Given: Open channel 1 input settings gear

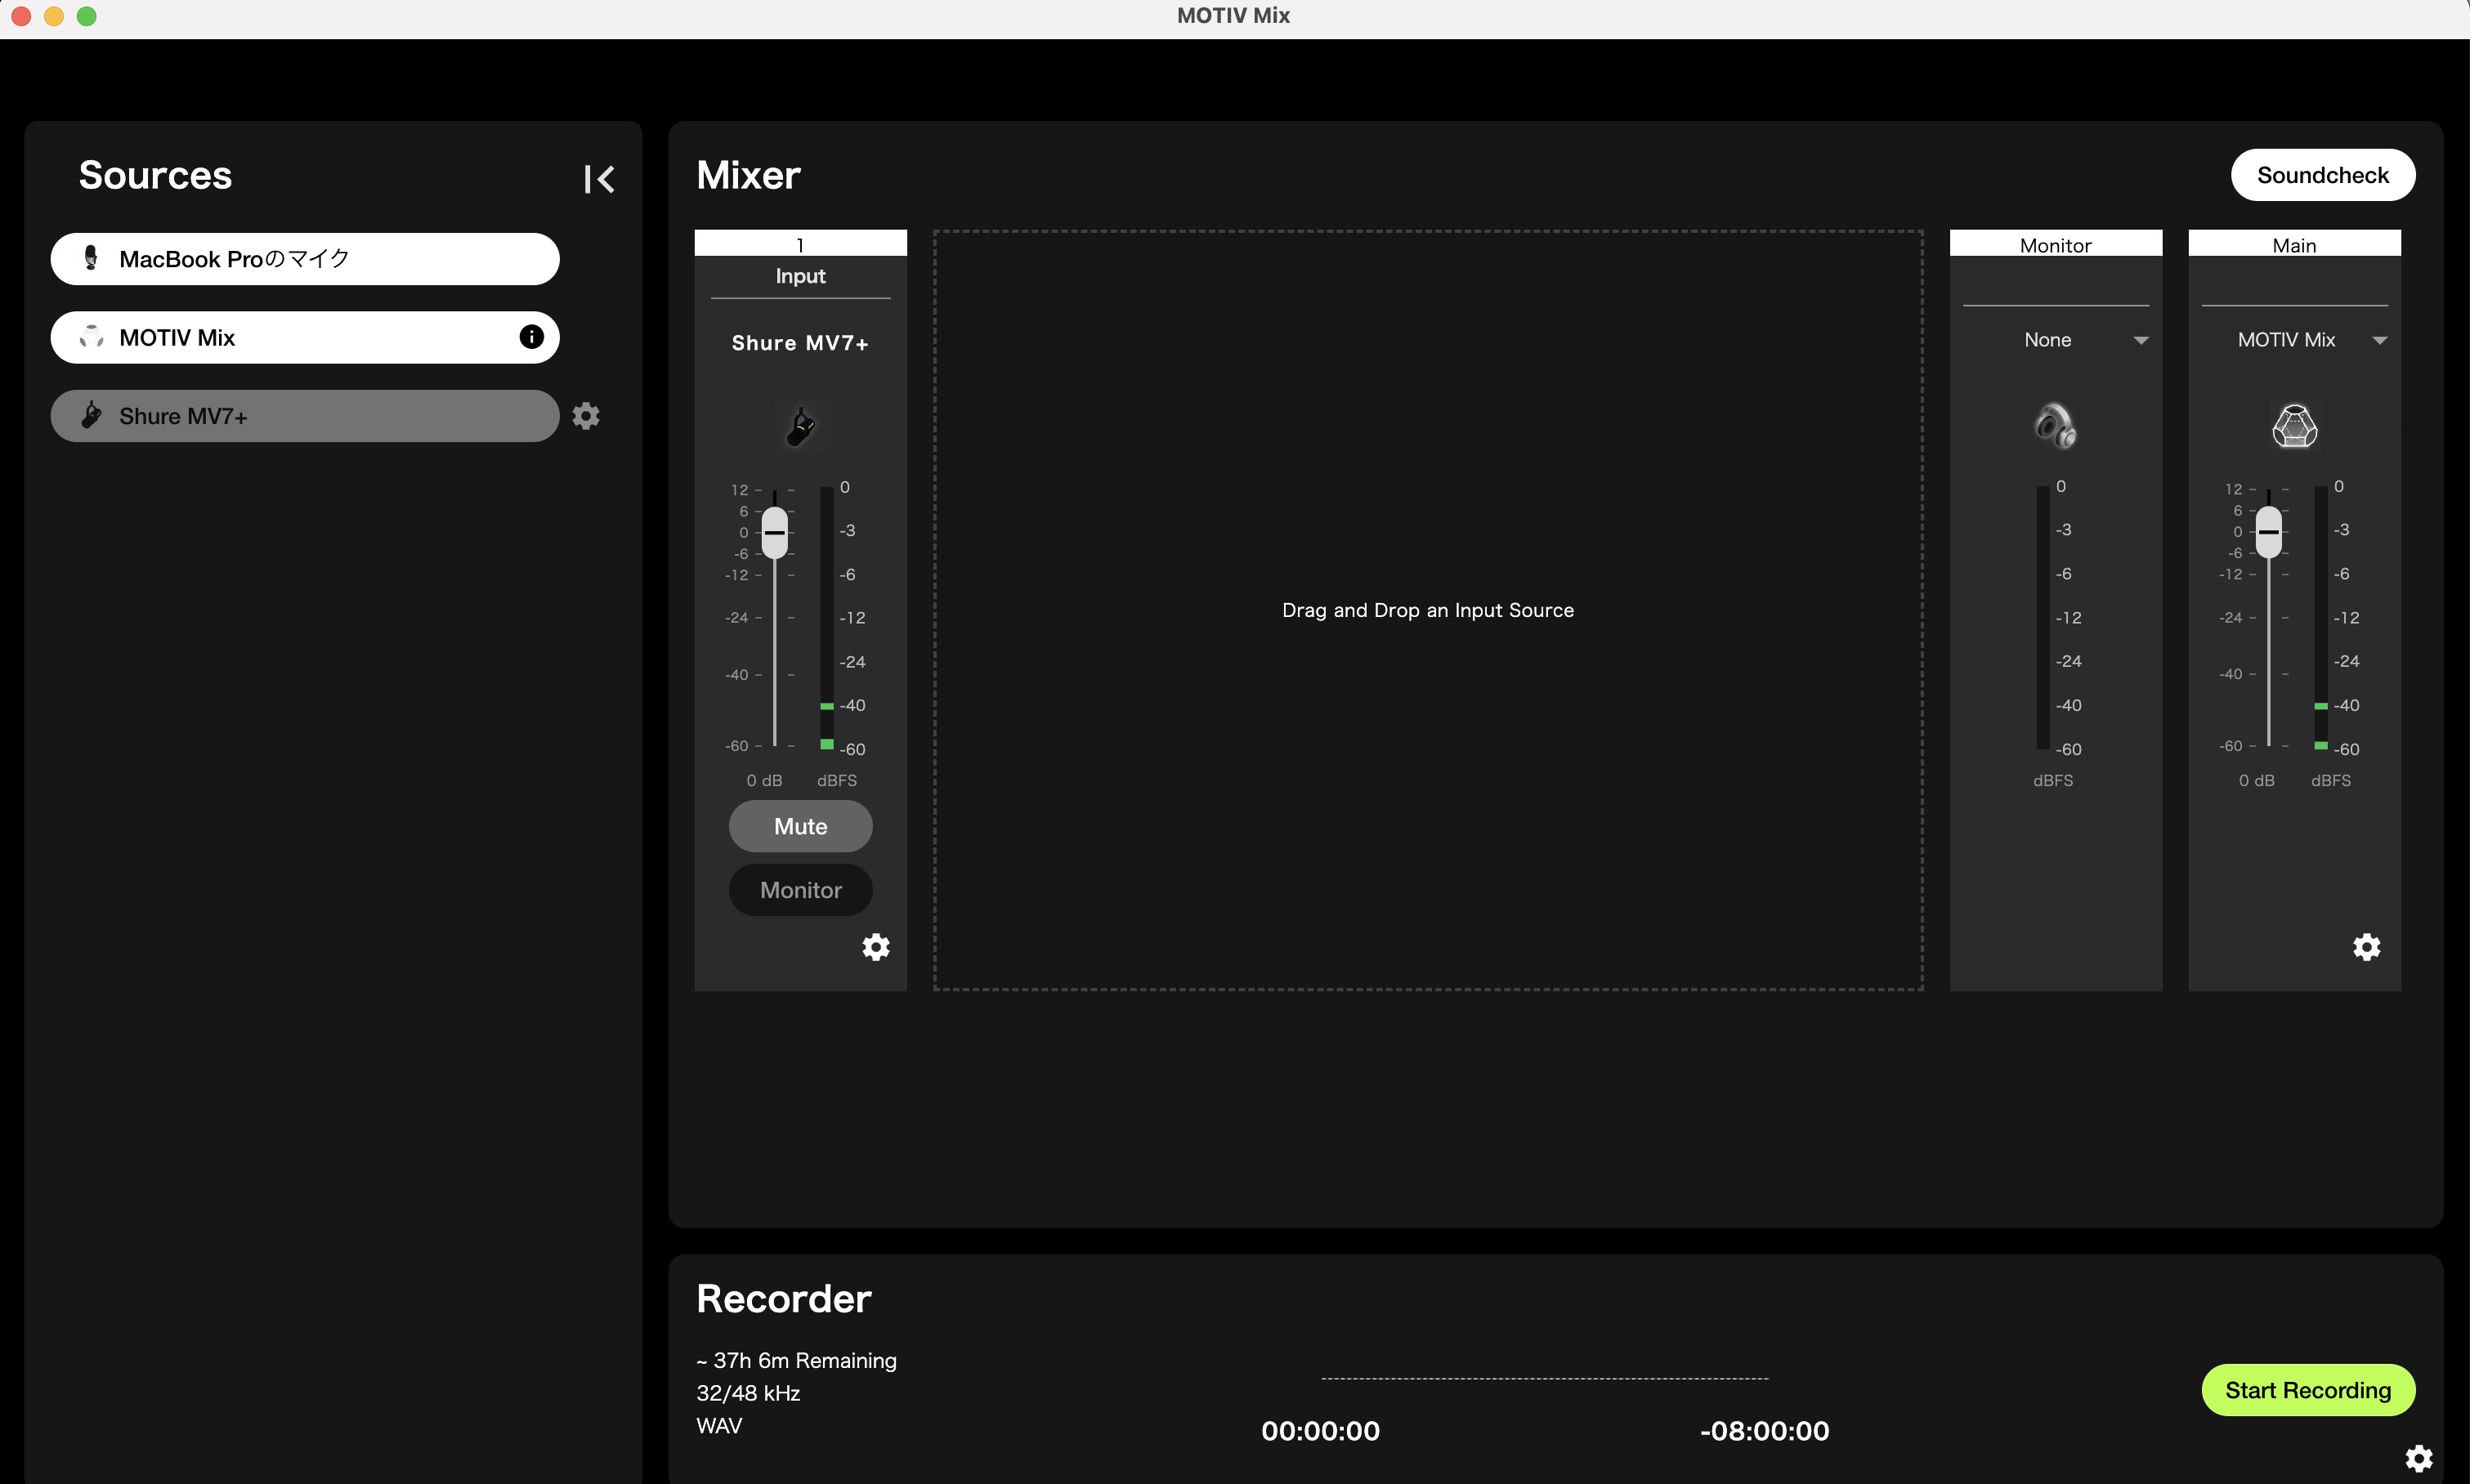Looking at the screenshot, I should 876,947.
